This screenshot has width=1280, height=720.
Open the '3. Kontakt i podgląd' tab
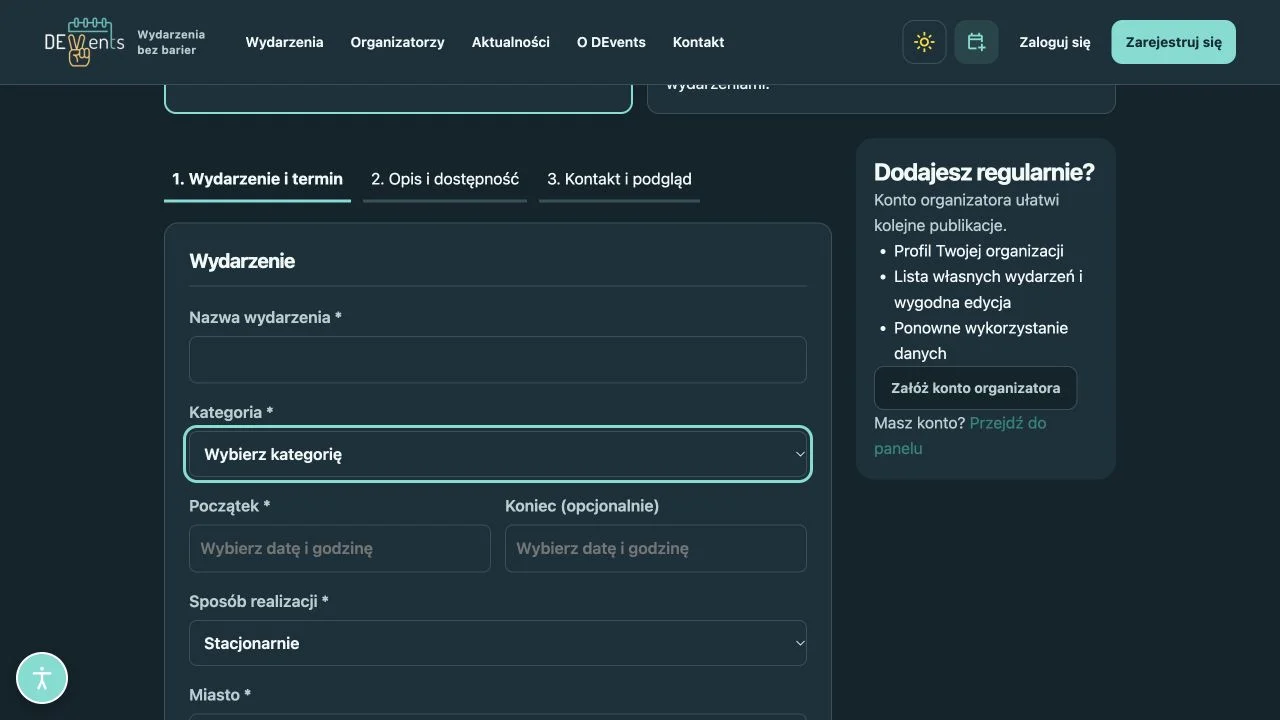(x=619, y=180)
